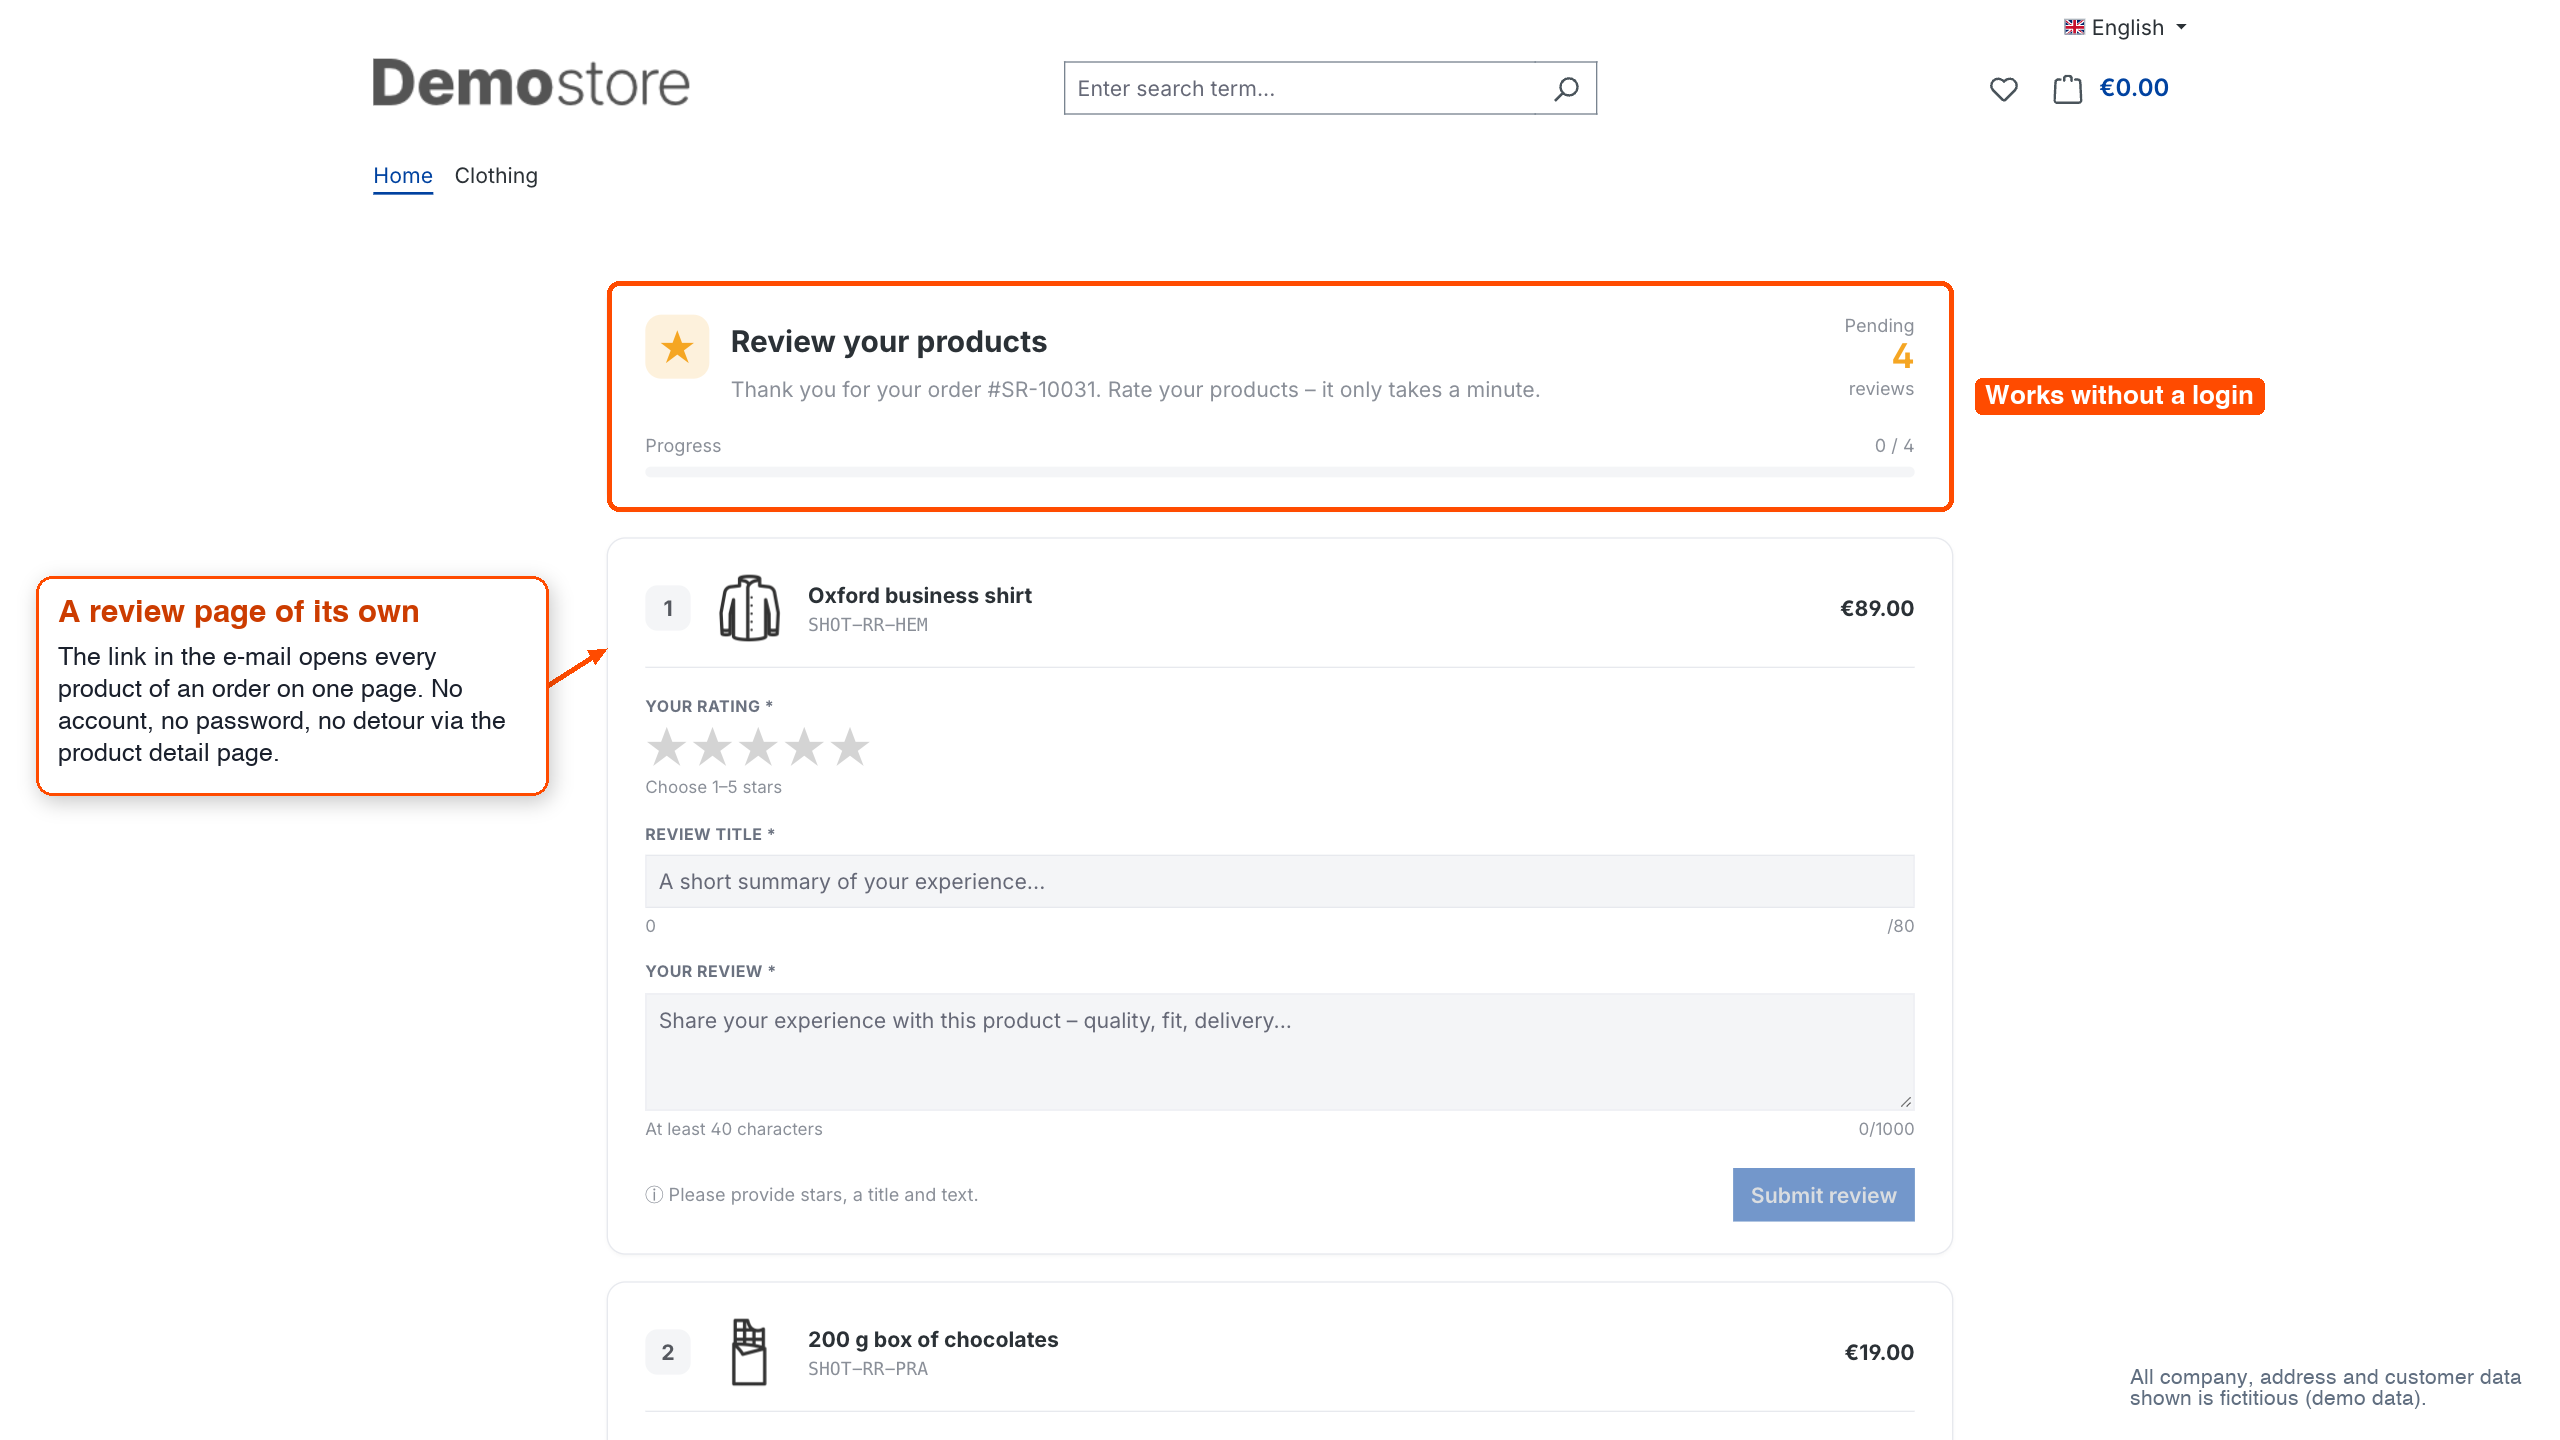Screen dimensions: 2560x1440
Task: Click the Oxford business shirt product name
Action: tap(920, 596)
